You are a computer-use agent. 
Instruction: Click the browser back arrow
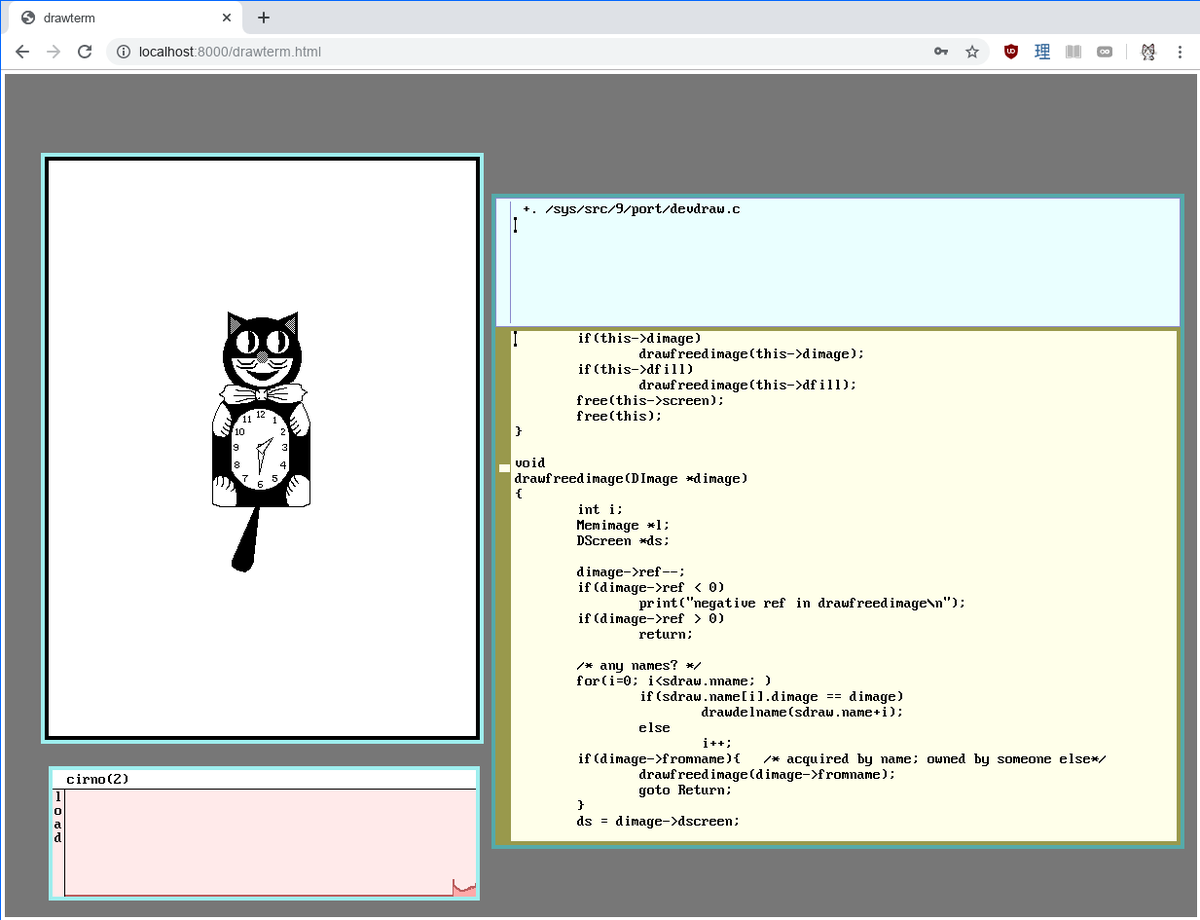[x=22, y=51]
